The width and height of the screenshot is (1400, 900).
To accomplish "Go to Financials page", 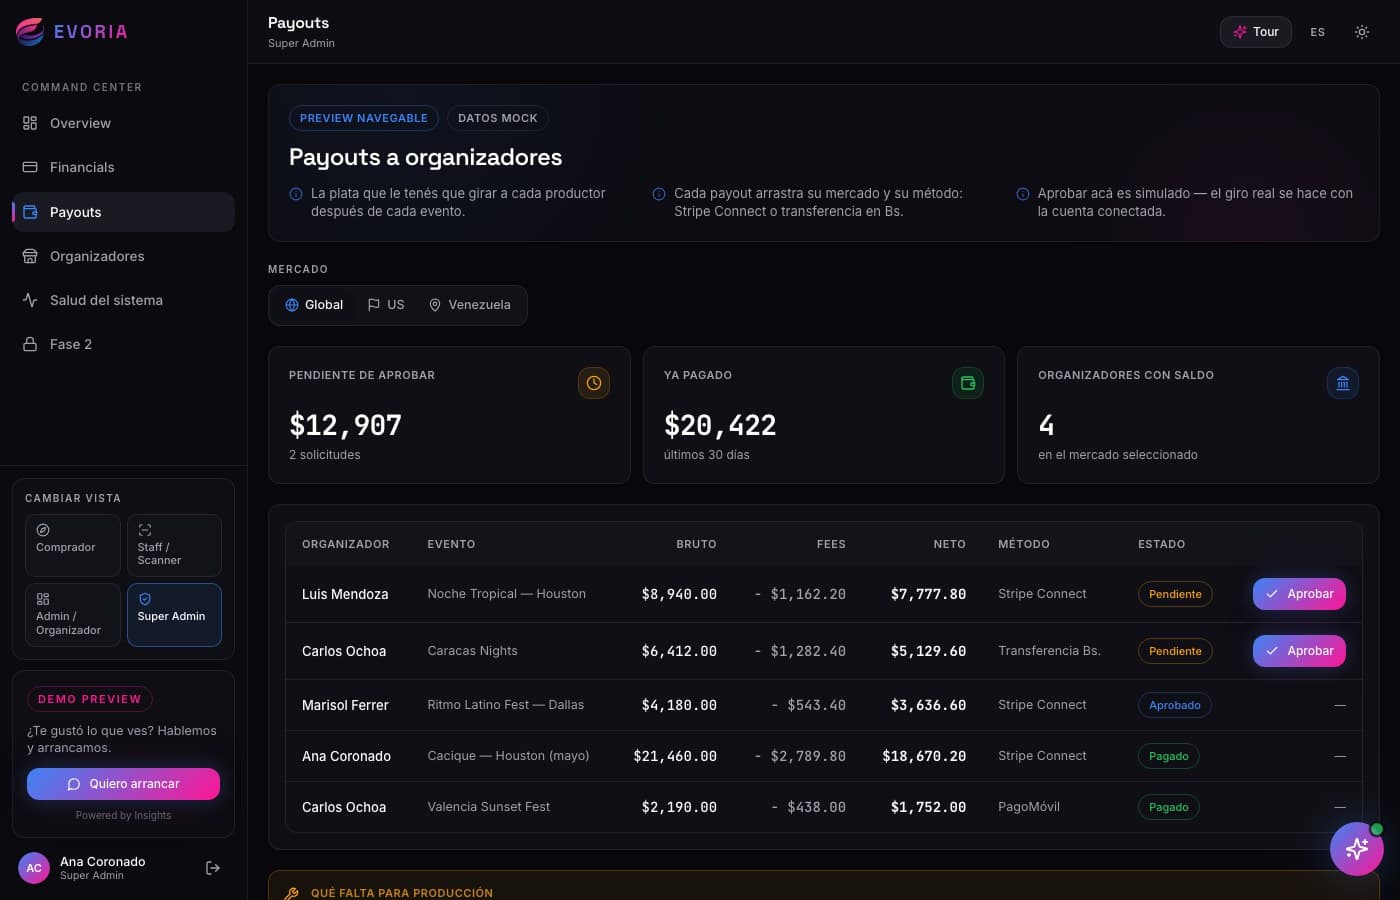I will (123, 167).
